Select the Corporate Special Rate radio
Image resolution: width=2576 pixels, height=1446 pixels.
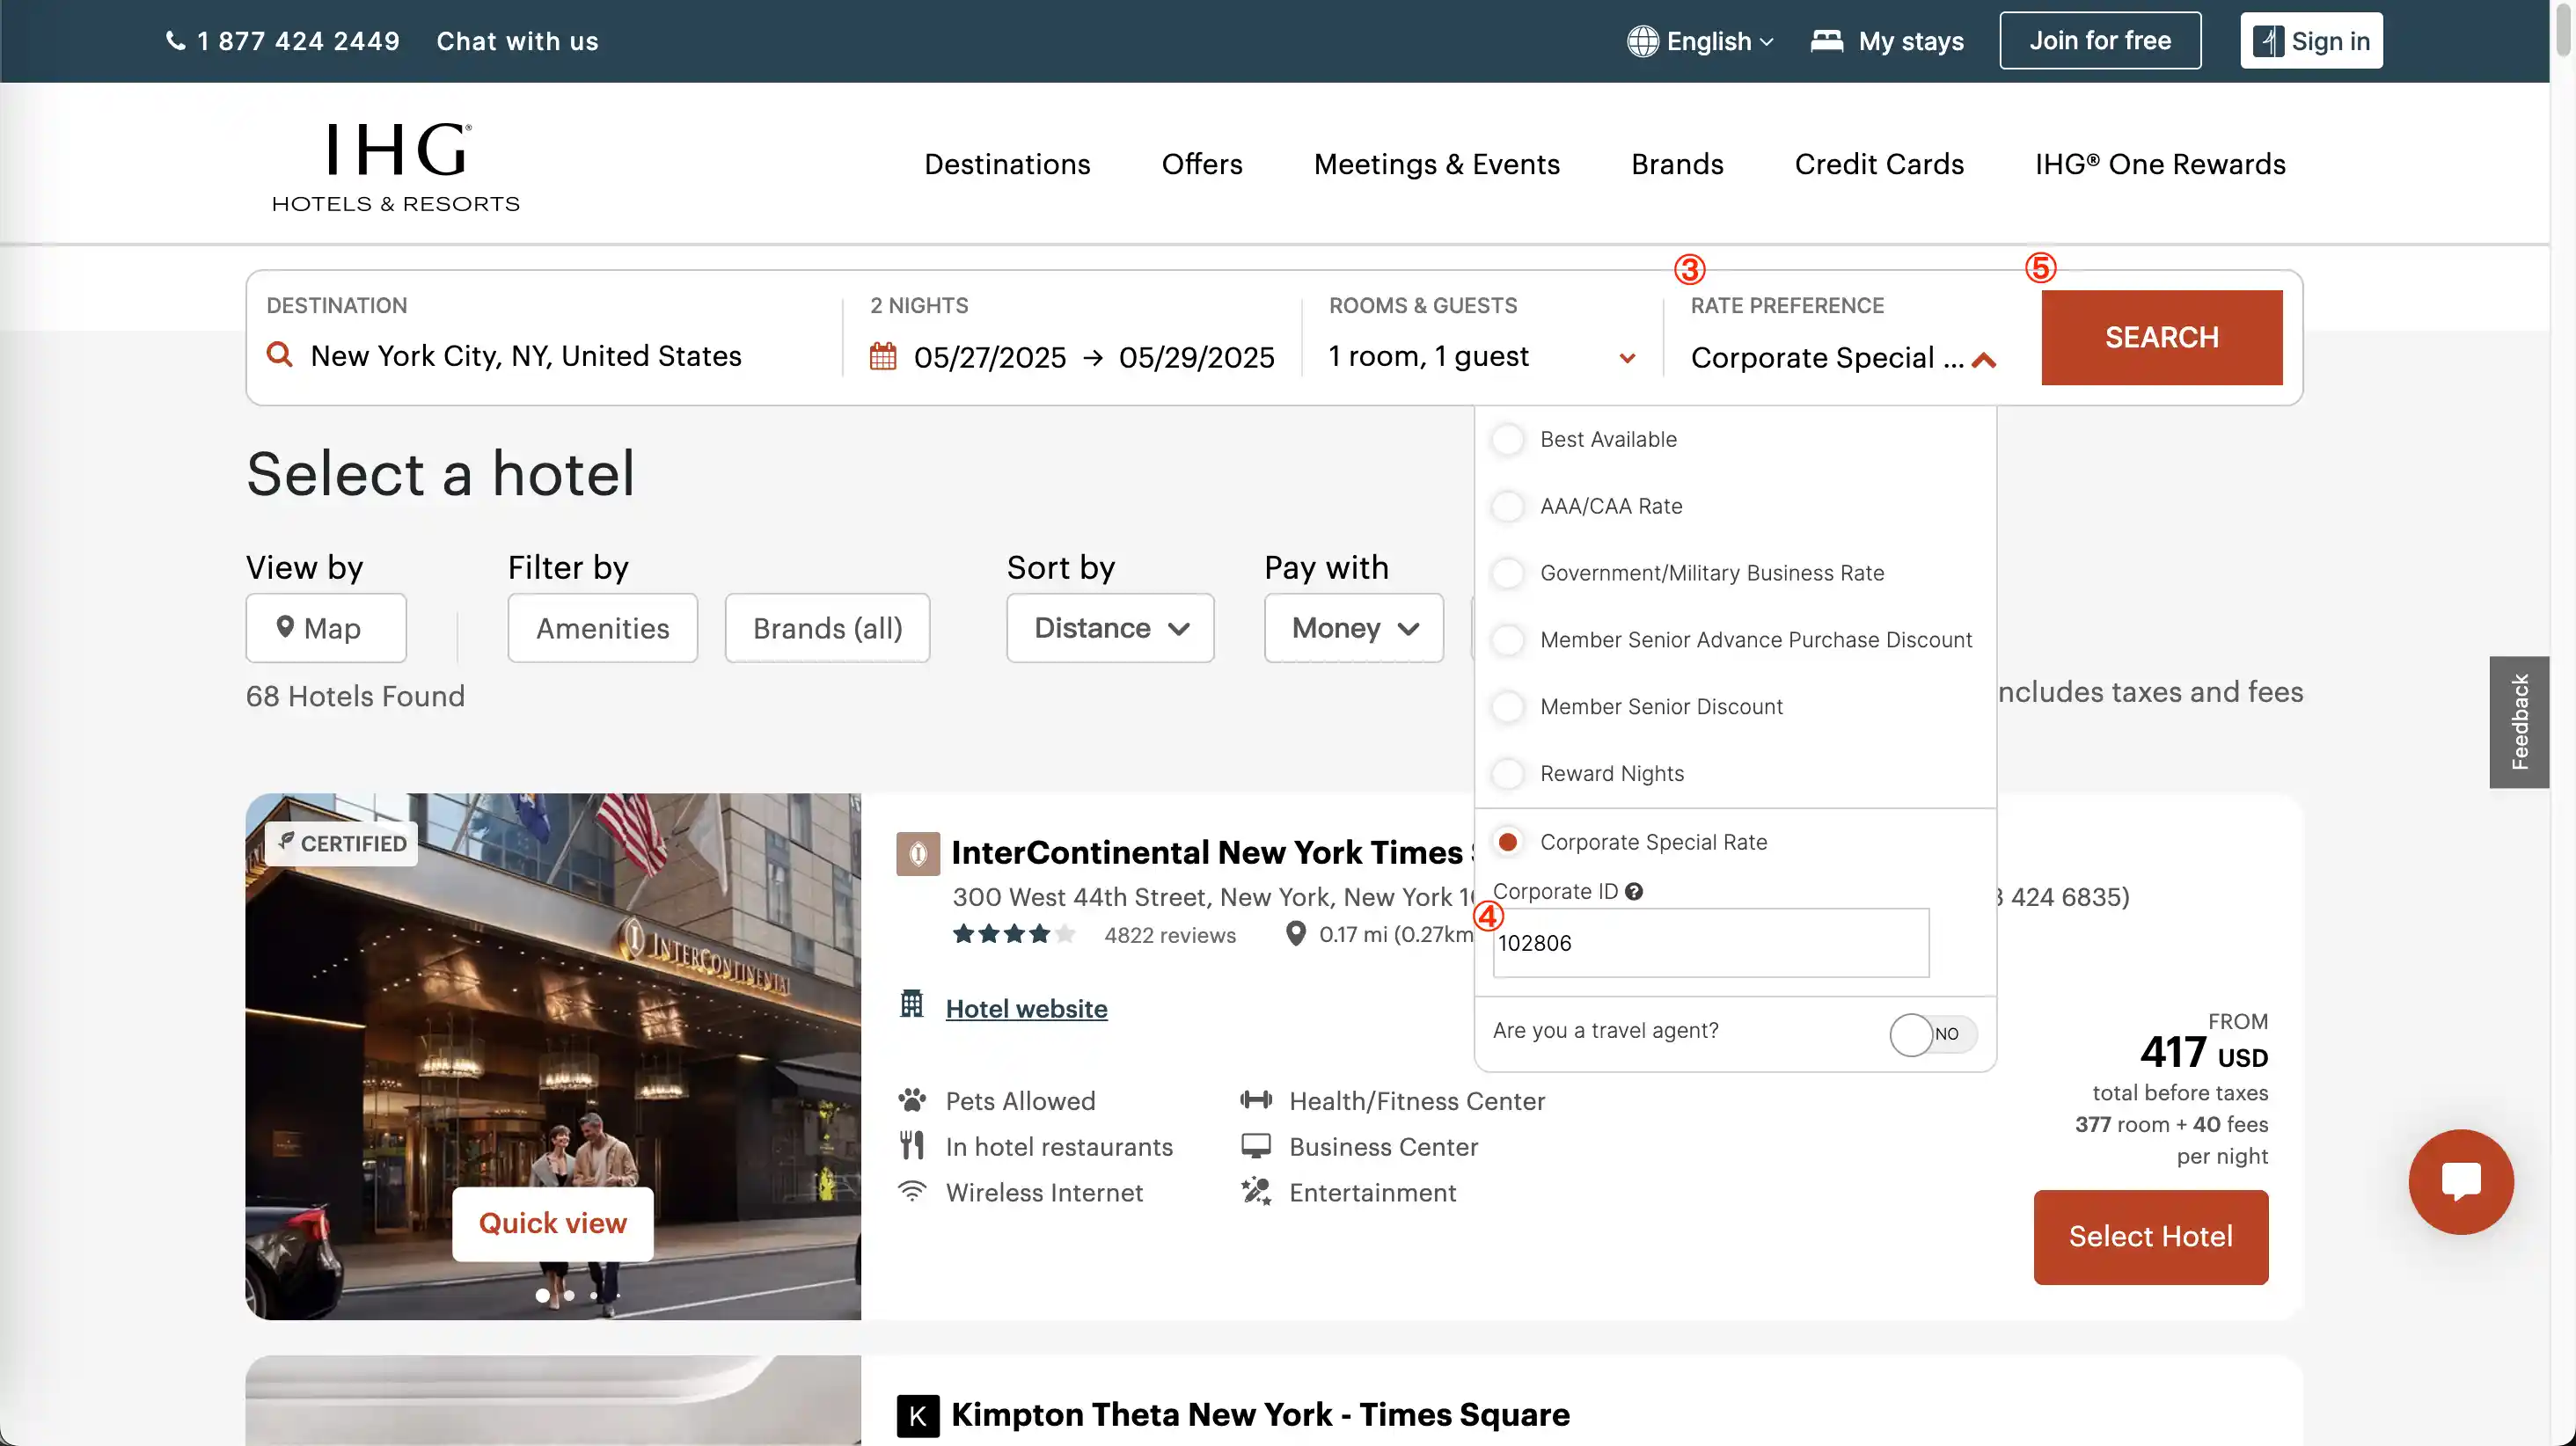click(1507, 842)
